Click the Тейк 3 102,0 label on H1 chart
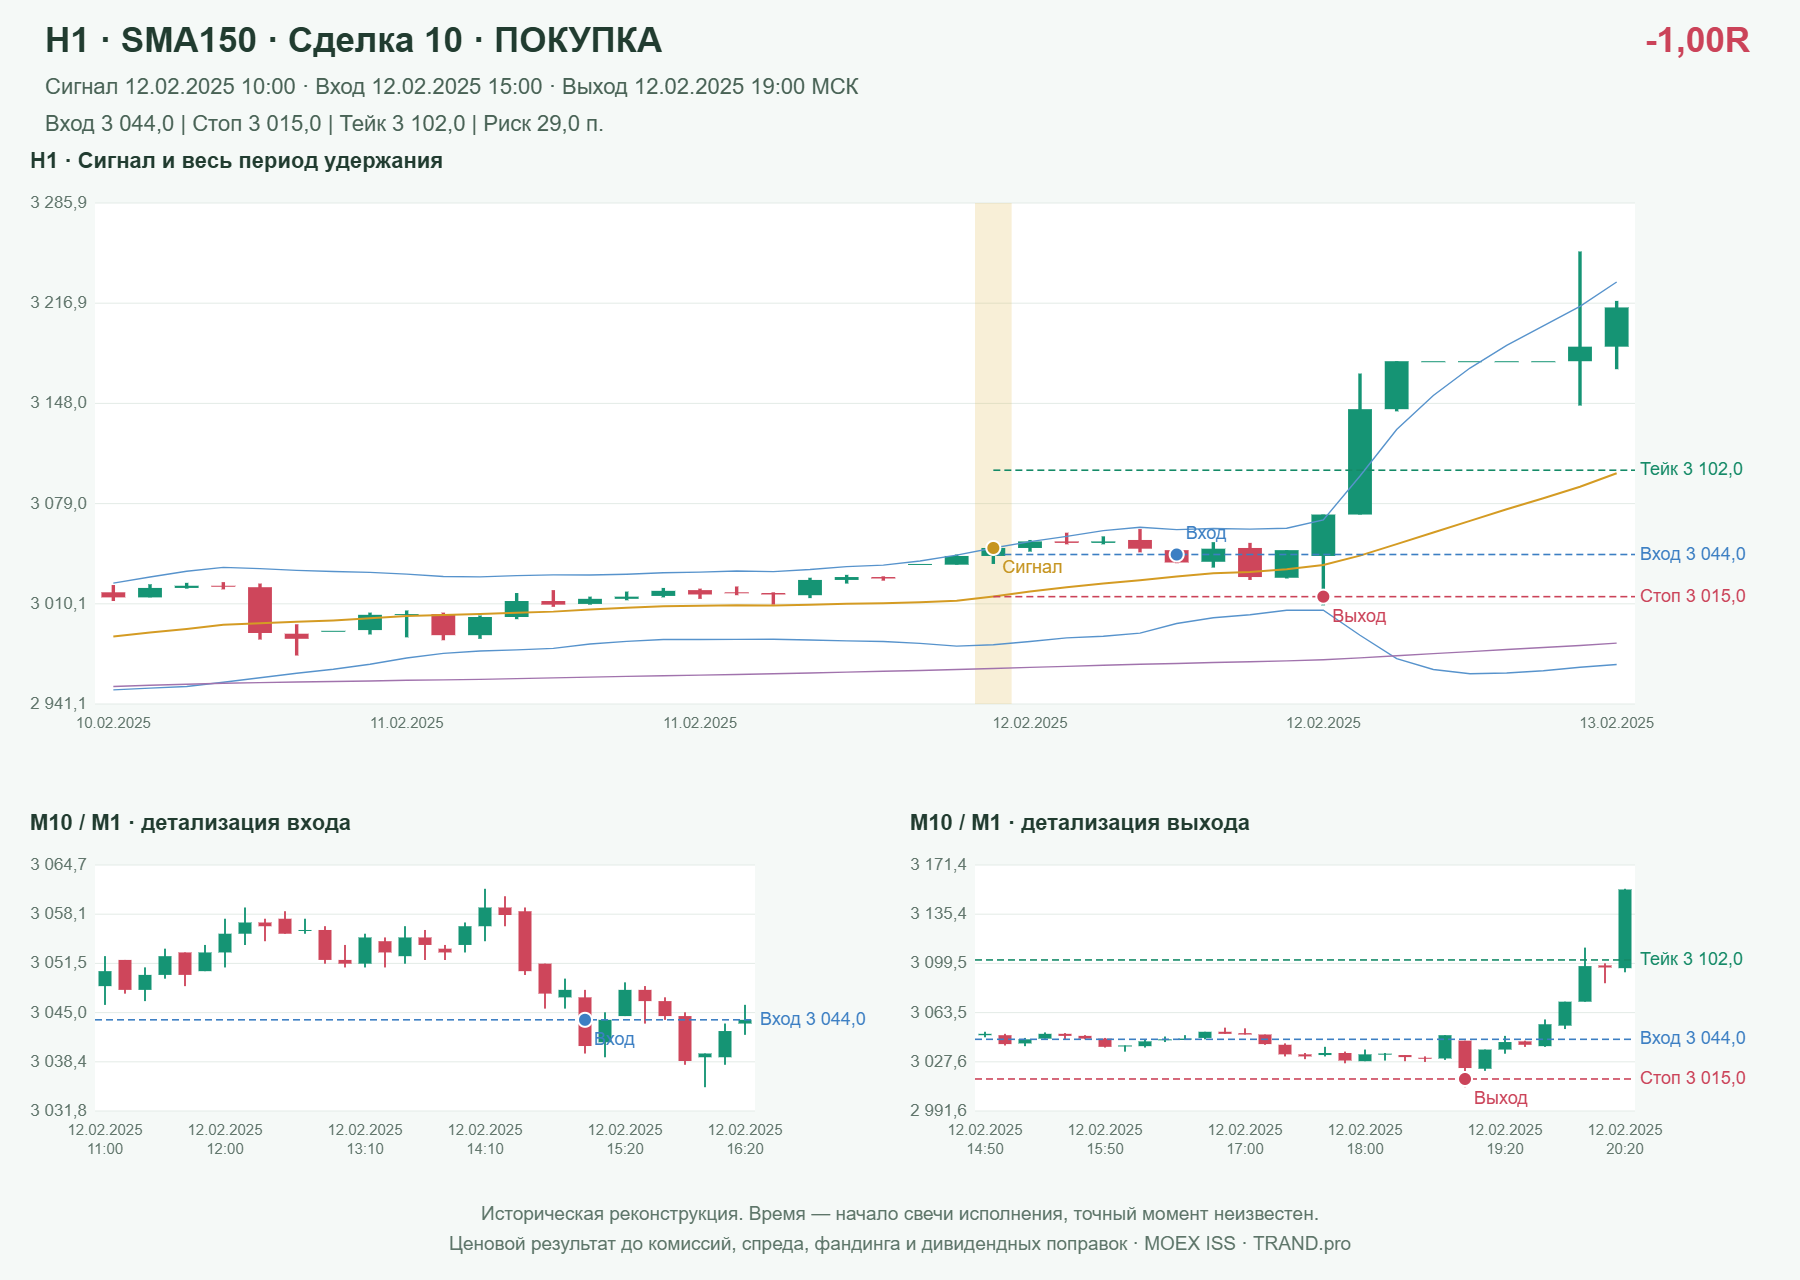This screenshot has width=1800, height=1280. 1691,469
